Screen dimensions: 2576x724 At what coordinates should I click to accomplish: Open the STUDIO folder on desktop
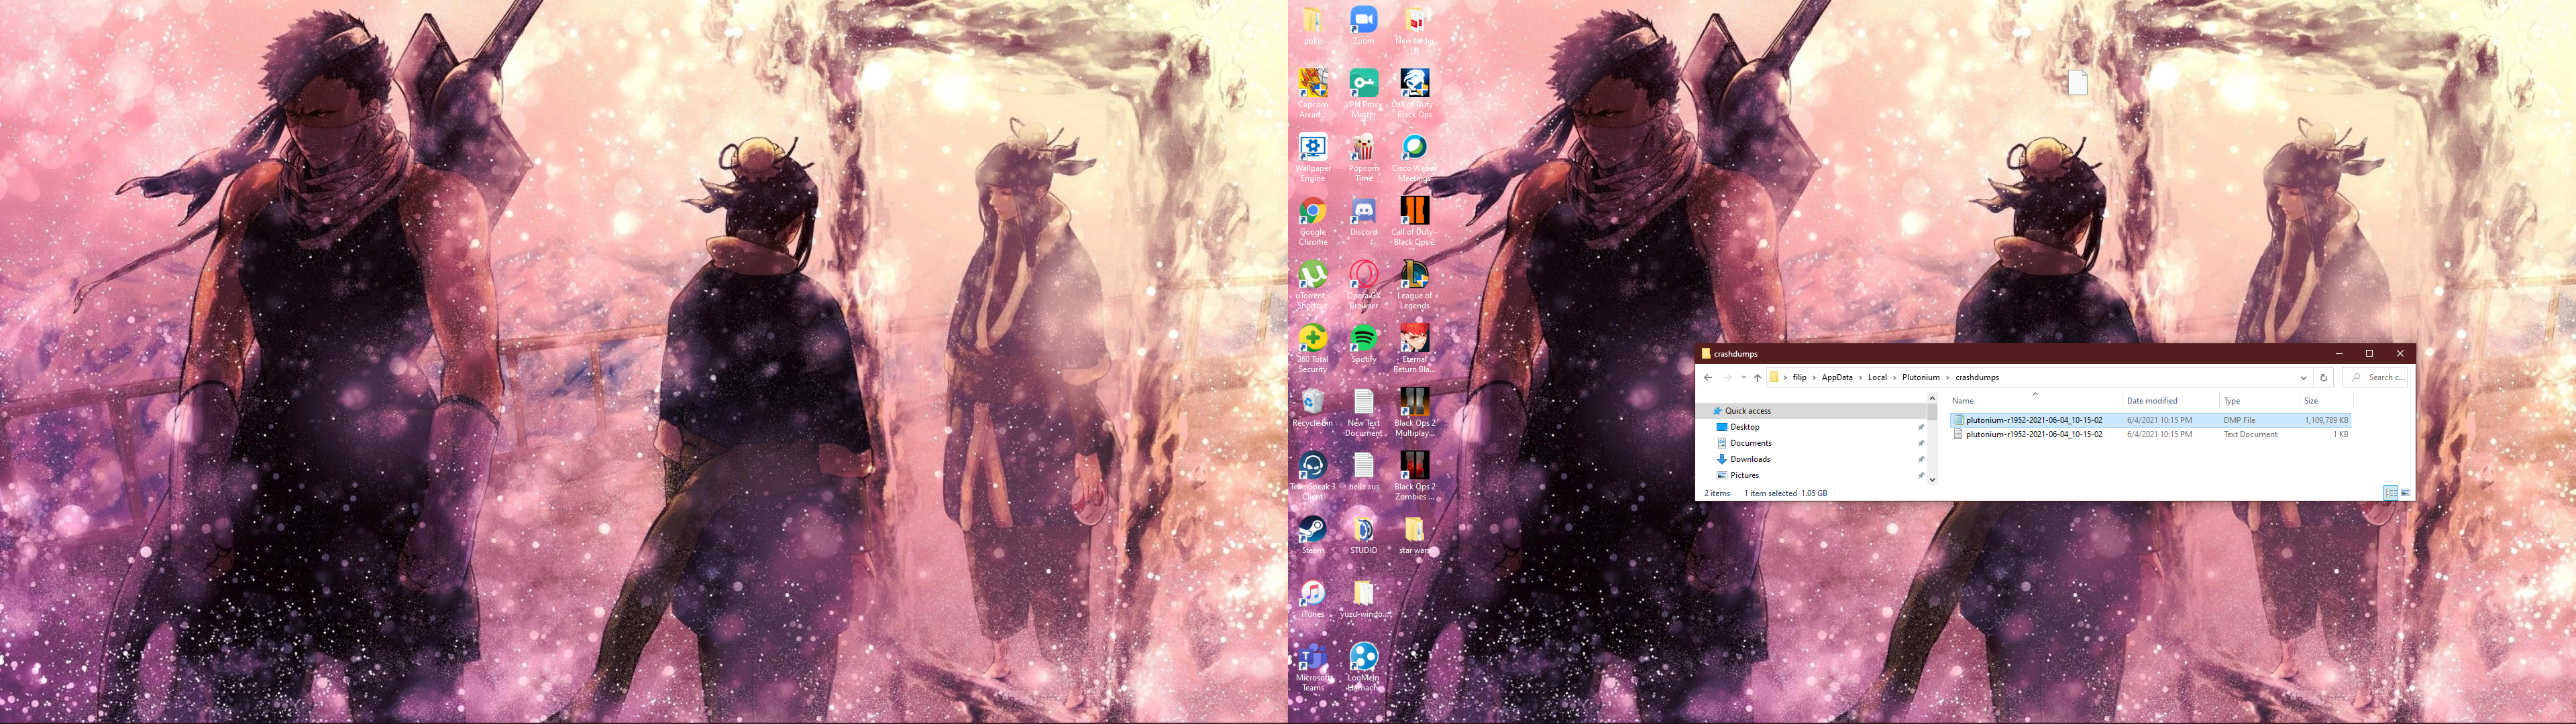click(1363, 535)
